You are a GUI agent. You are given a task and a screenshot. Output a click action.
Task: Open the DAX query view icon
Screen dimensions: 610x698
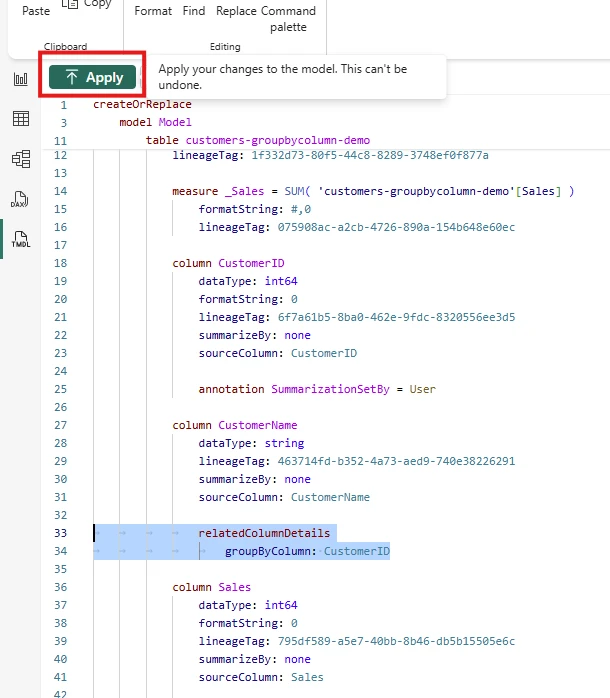coord(20,199)
